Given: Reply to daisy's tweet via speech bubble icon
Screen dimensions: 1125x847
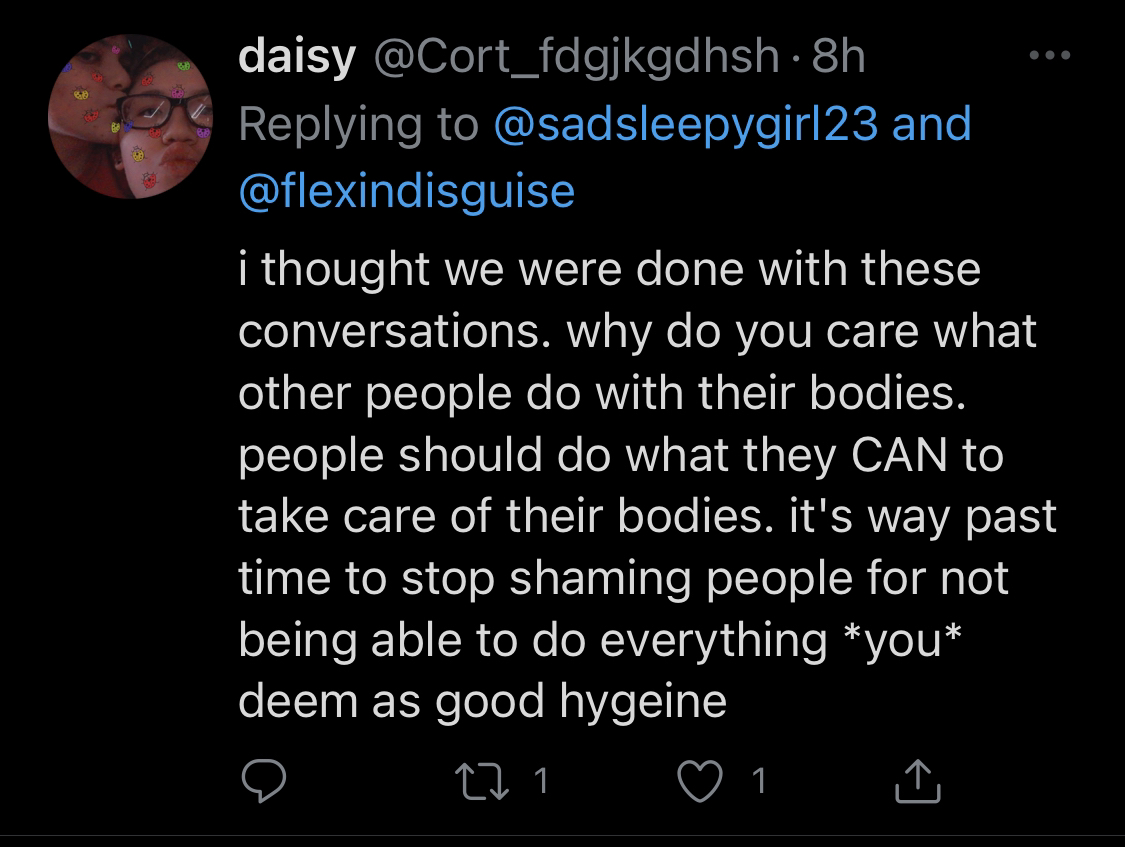Looking at the screenshot, I should click(264, 780).
